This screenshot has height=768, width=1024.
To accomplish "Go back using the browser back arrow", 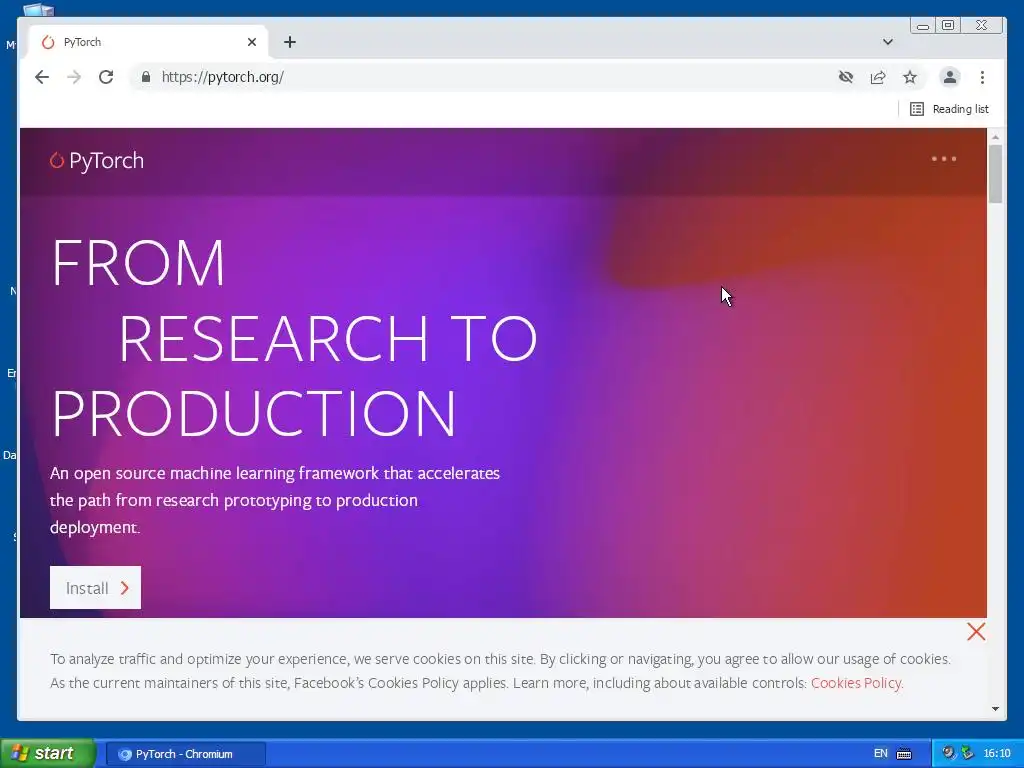I will pos(42,77).
